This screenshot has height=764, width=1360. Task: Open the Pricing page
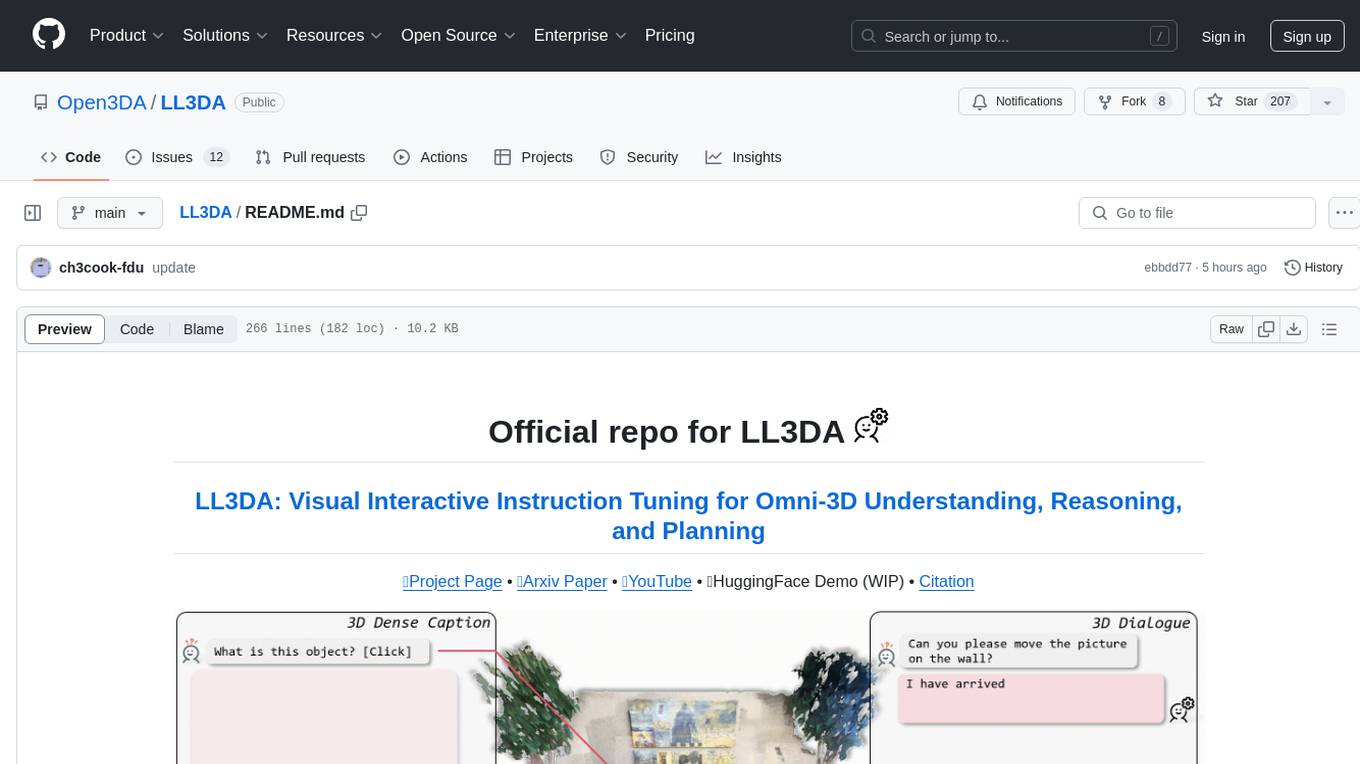tap(670, 35)
